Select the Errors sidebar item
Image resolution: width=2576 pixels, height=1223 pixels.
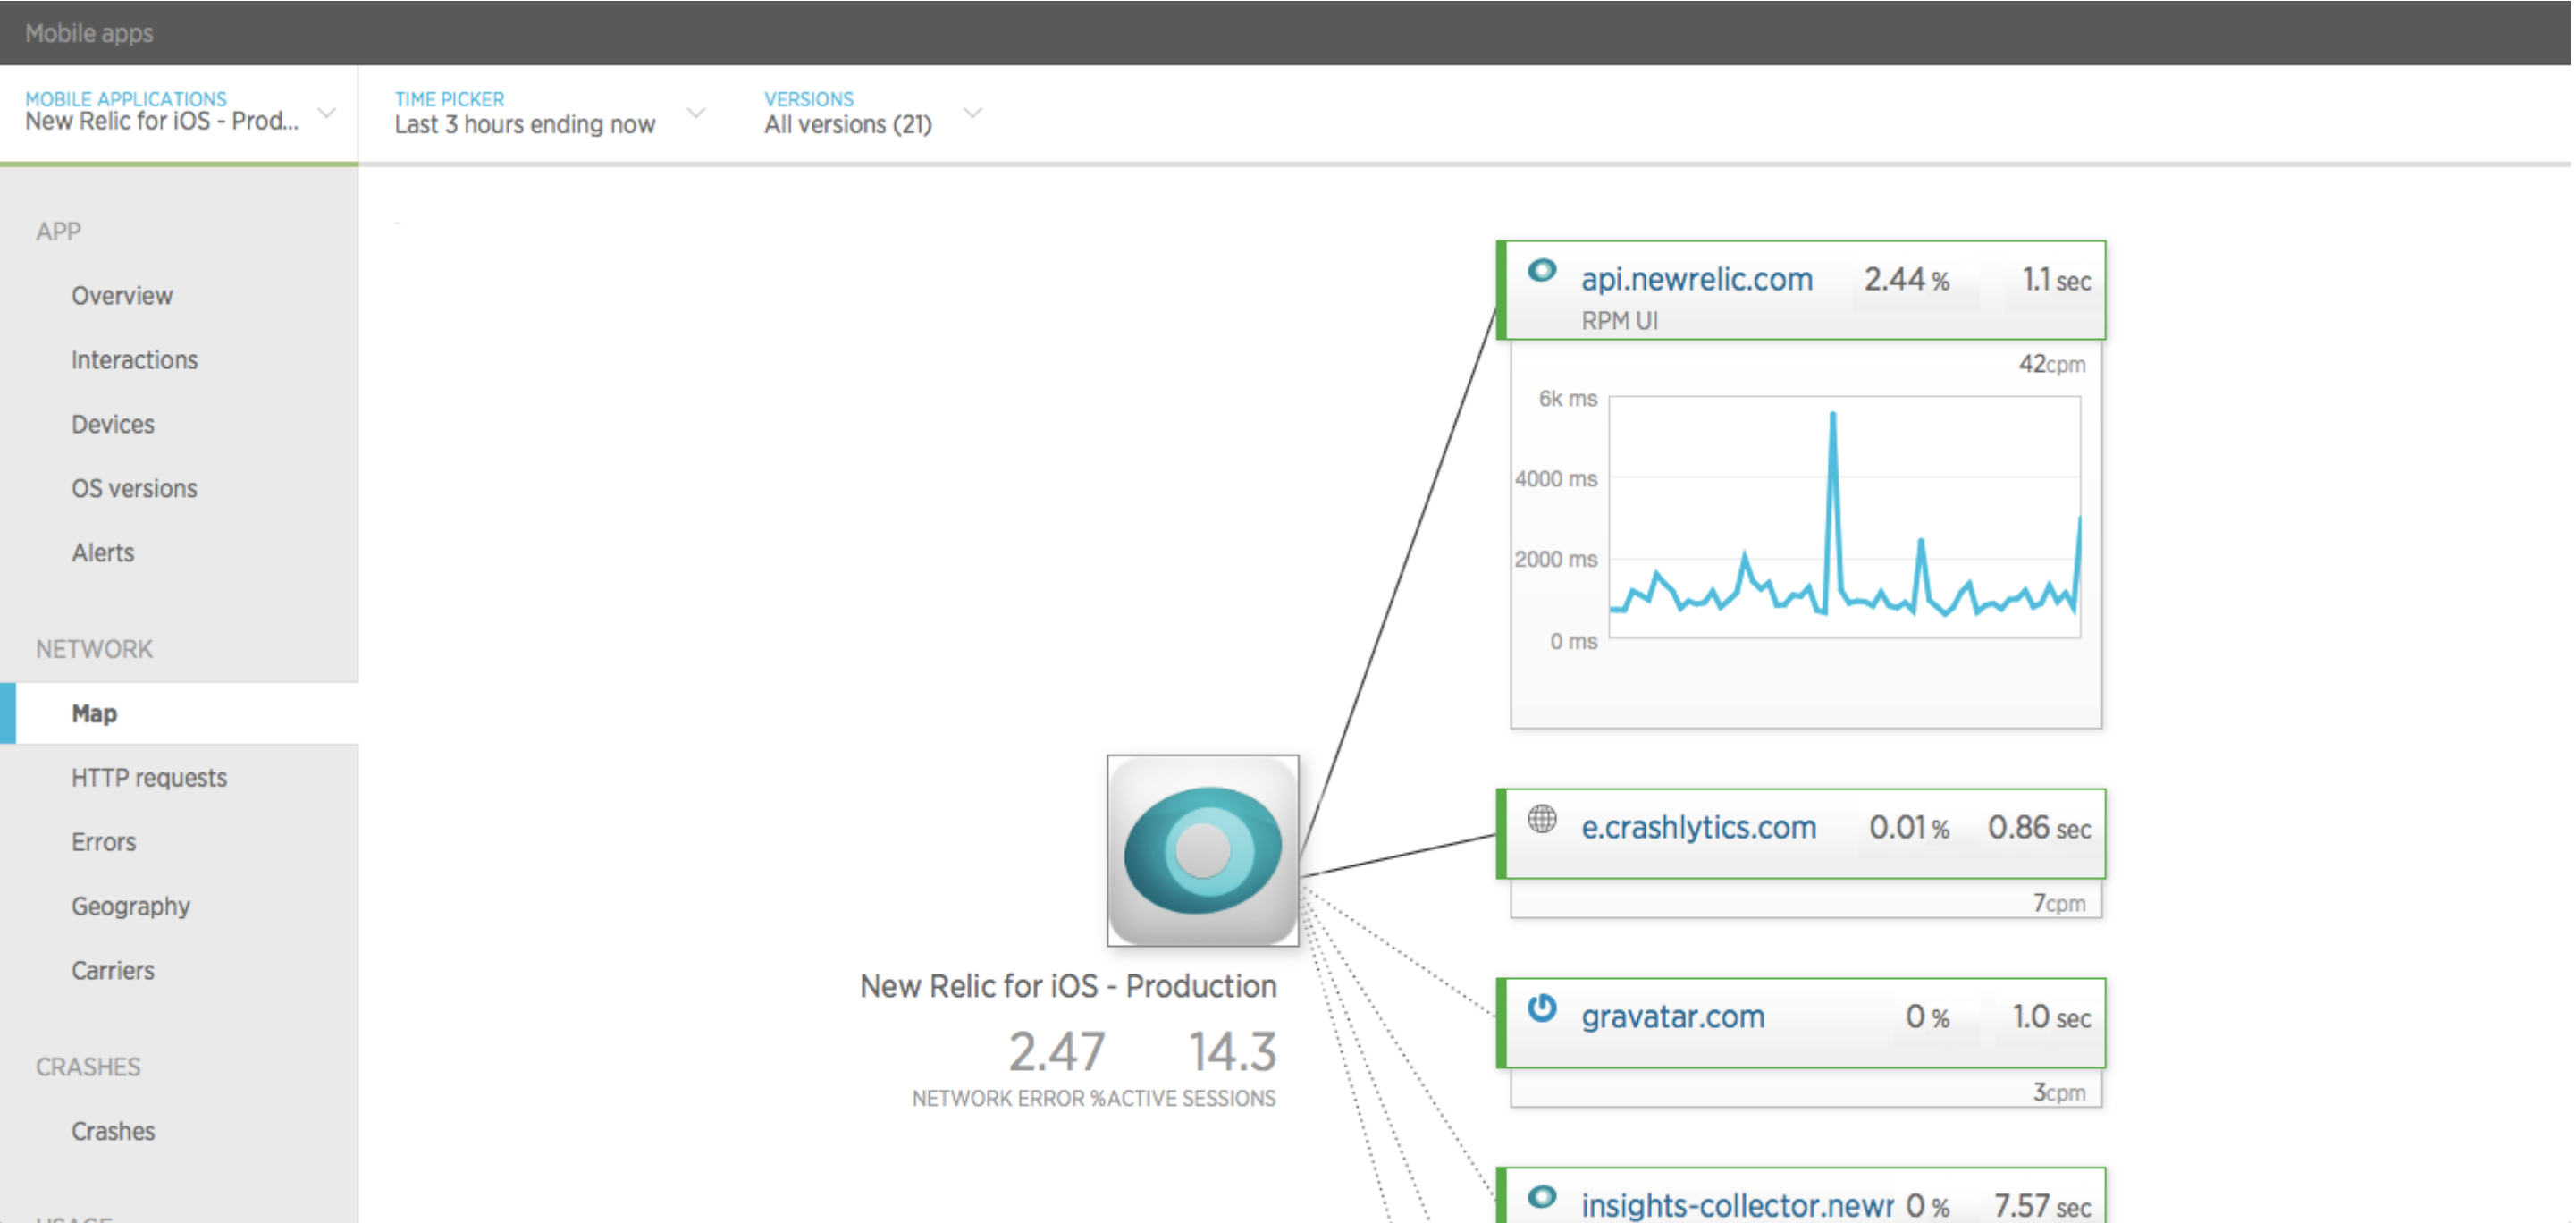pyautogui.click(x=102, y=840)
